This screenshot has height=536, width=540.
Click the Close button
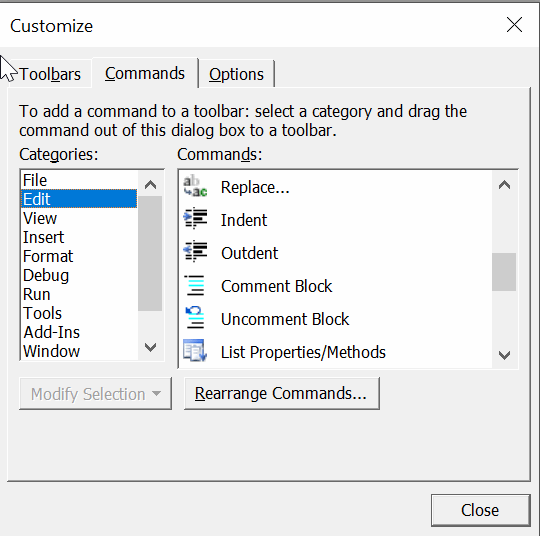click(480, 510)
